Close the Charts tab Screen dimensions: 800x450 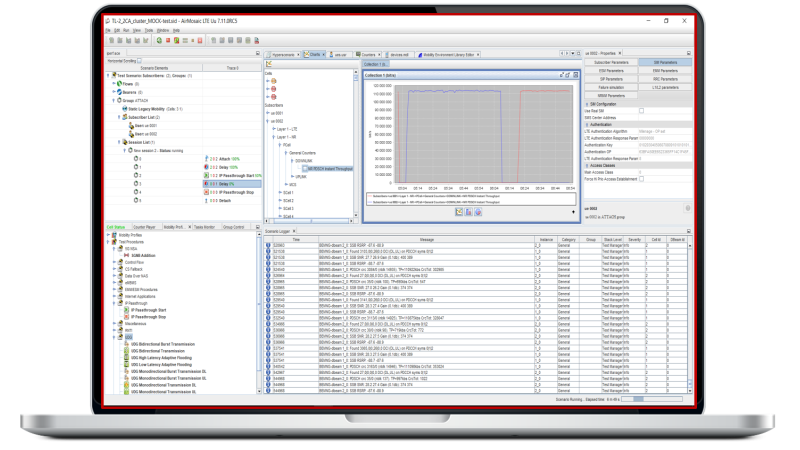coord(323,55)
